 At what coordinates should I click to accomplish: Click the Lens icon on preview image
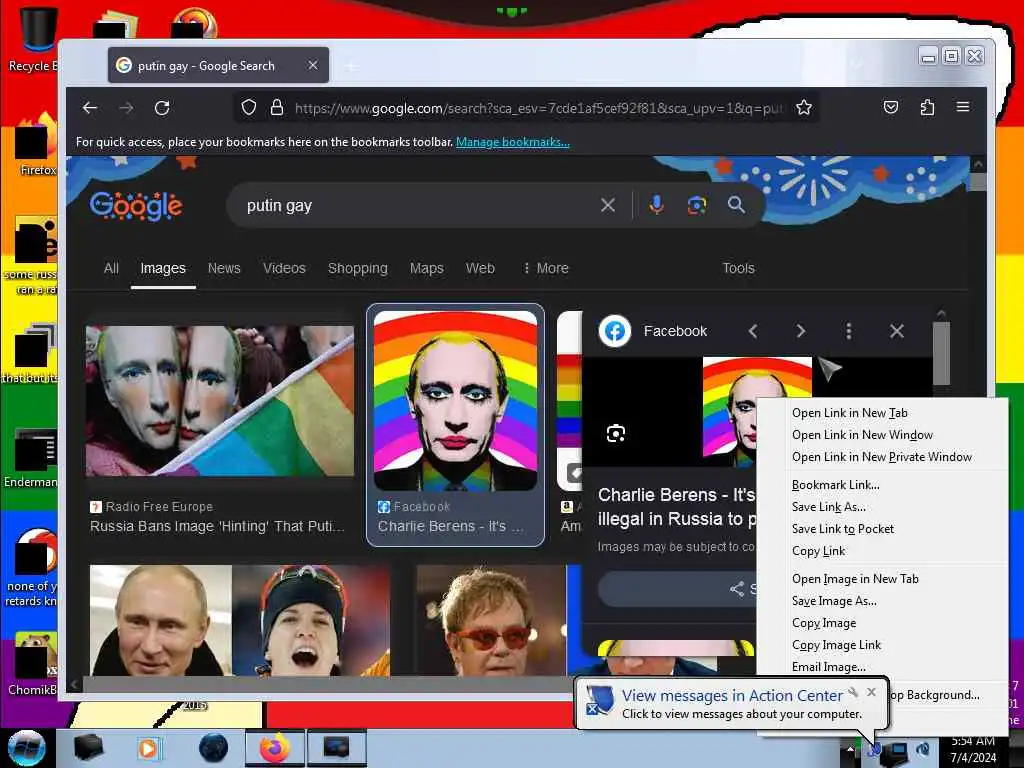pos(616,434)
